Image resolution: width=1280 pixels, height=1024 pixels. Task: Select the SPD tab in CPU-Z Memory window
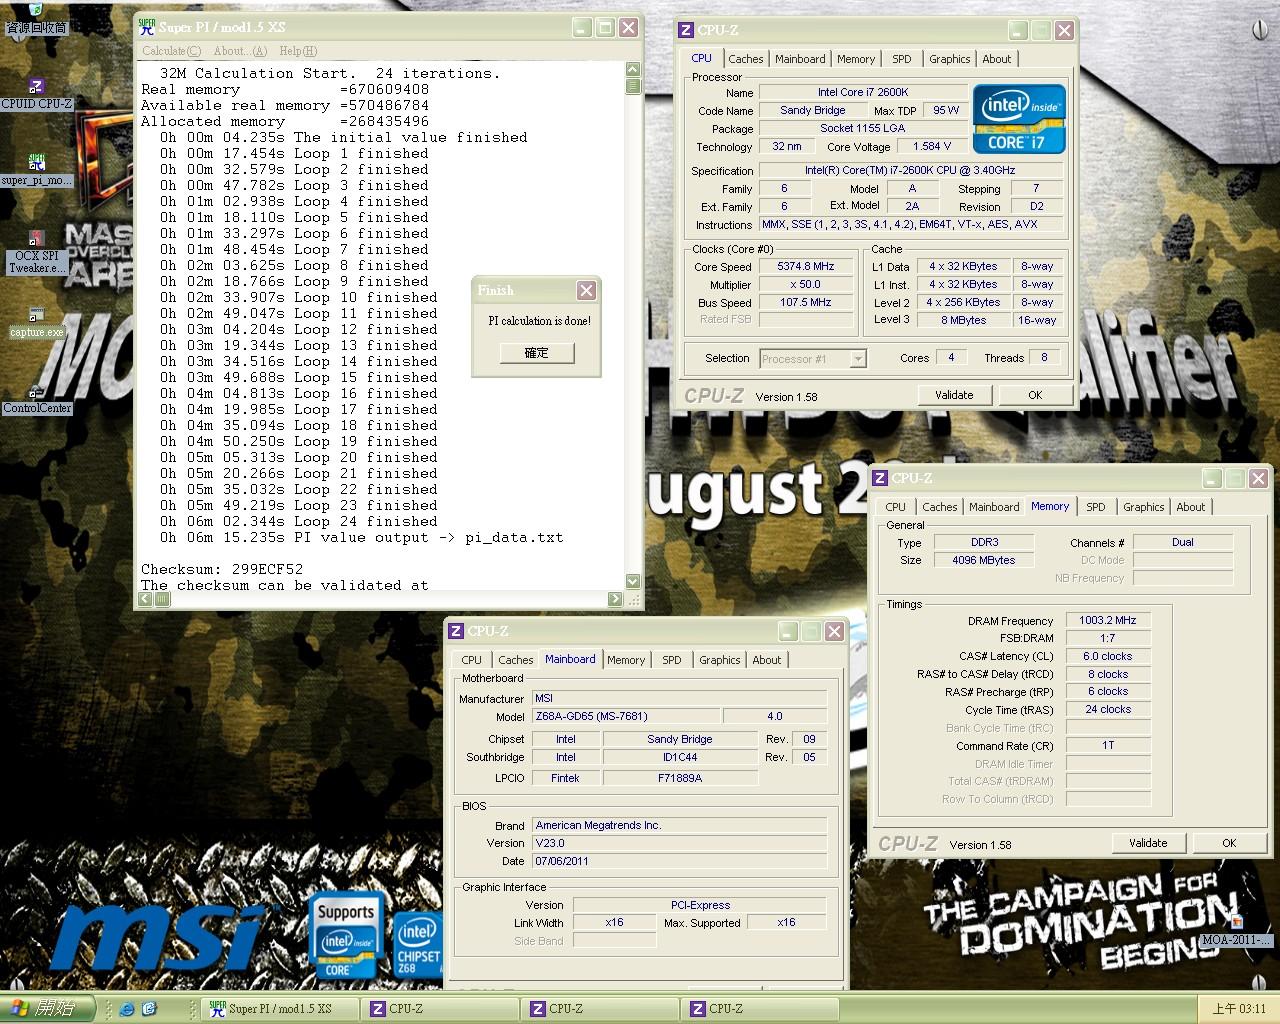[x=1096, y=507]
